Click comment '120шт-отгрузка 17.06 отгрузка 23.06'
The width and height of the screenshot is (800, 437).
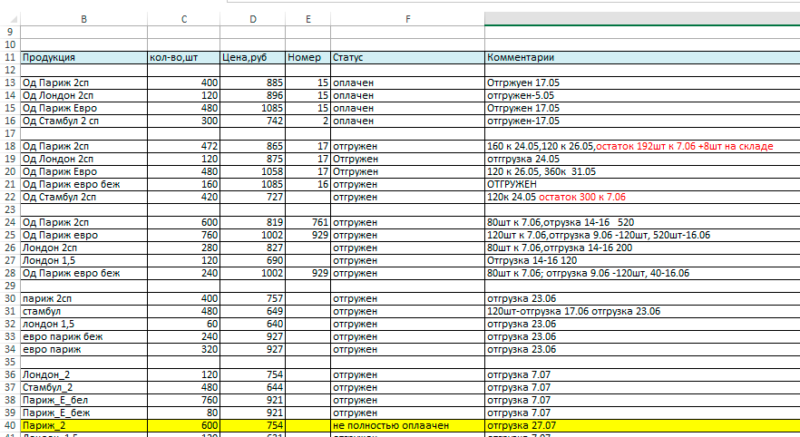pyautogui.click(x=642, y=312)
